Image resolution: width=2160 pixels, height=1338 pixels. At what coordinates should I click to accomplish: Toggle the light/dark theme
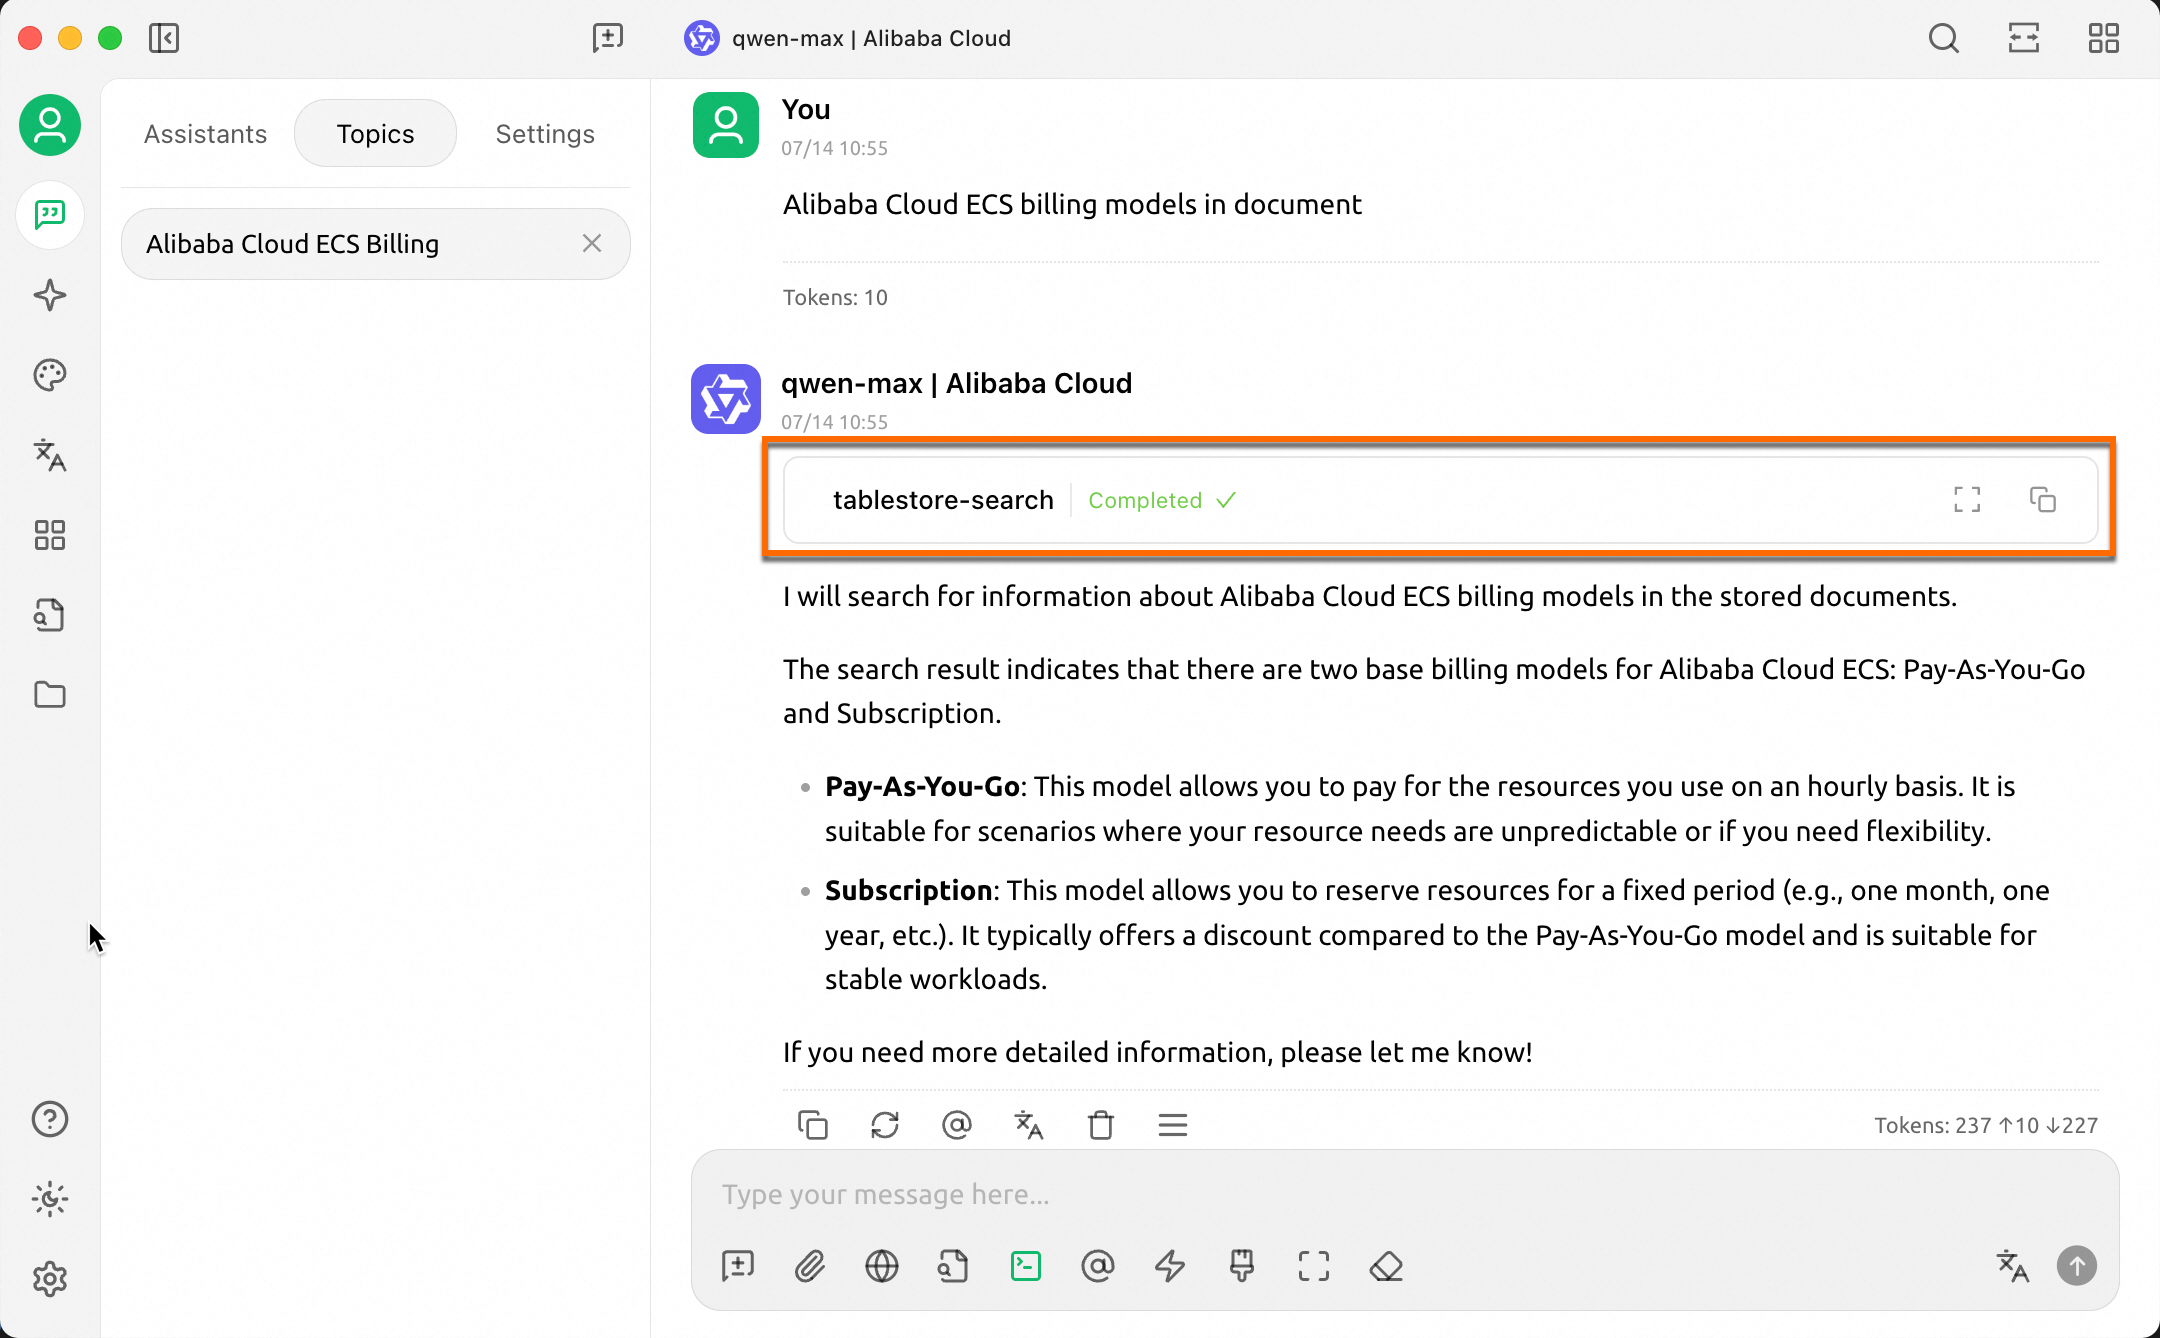[50, 1199]
